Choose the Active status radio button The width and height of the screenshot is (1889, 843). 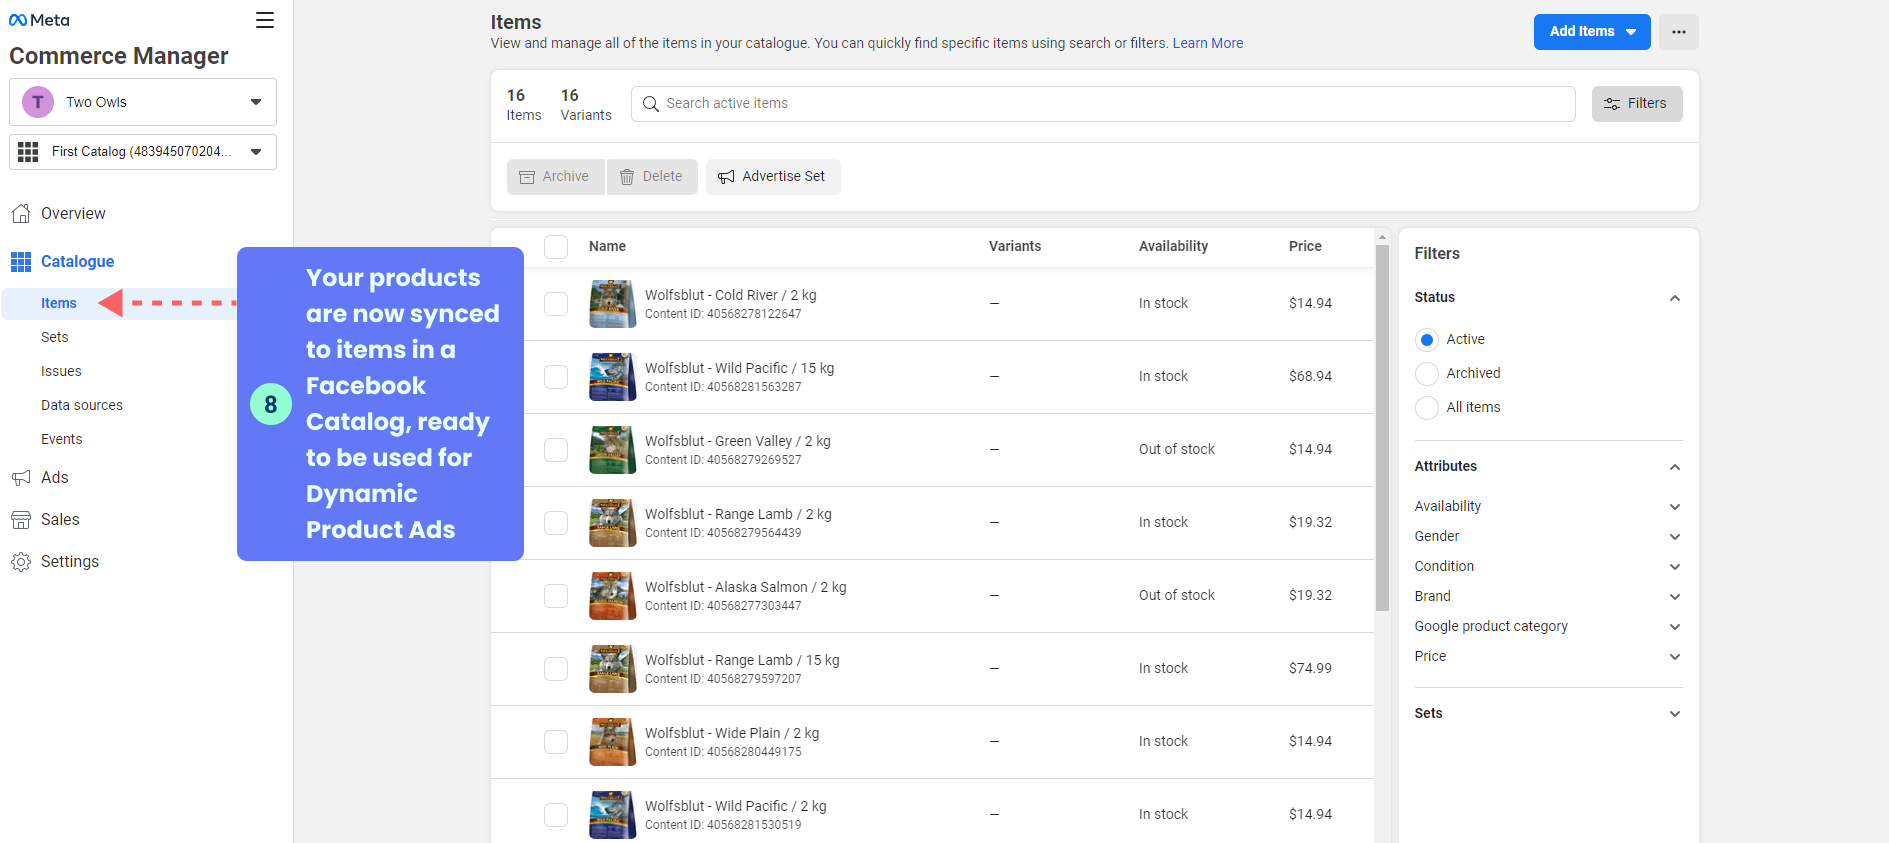(x=1427, y=340)
